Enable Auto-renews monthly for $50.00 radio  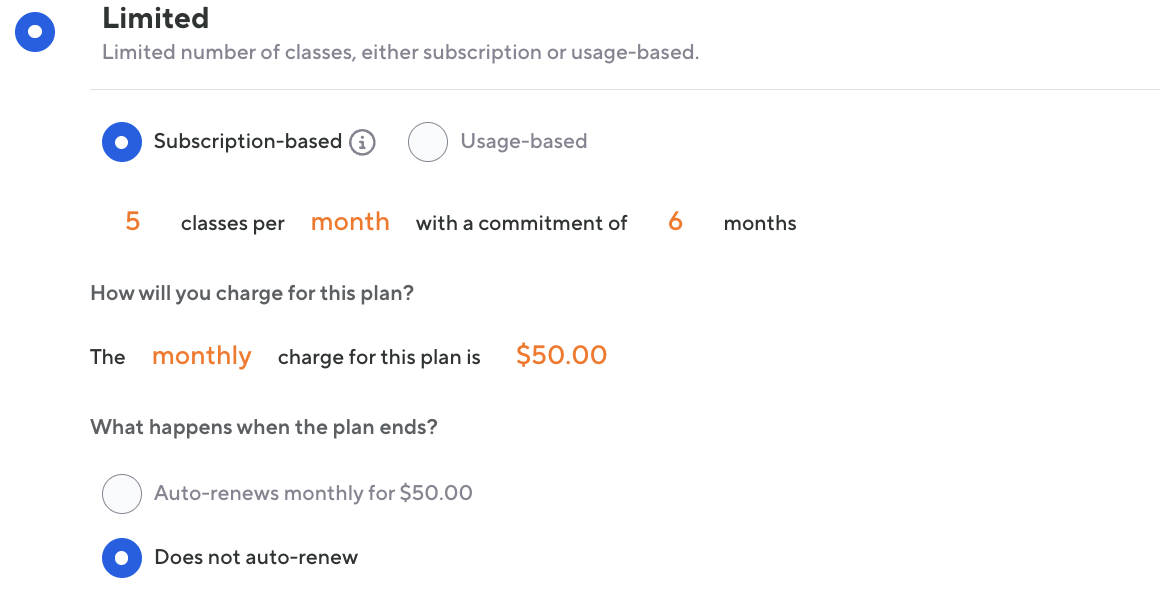point(122,493)
